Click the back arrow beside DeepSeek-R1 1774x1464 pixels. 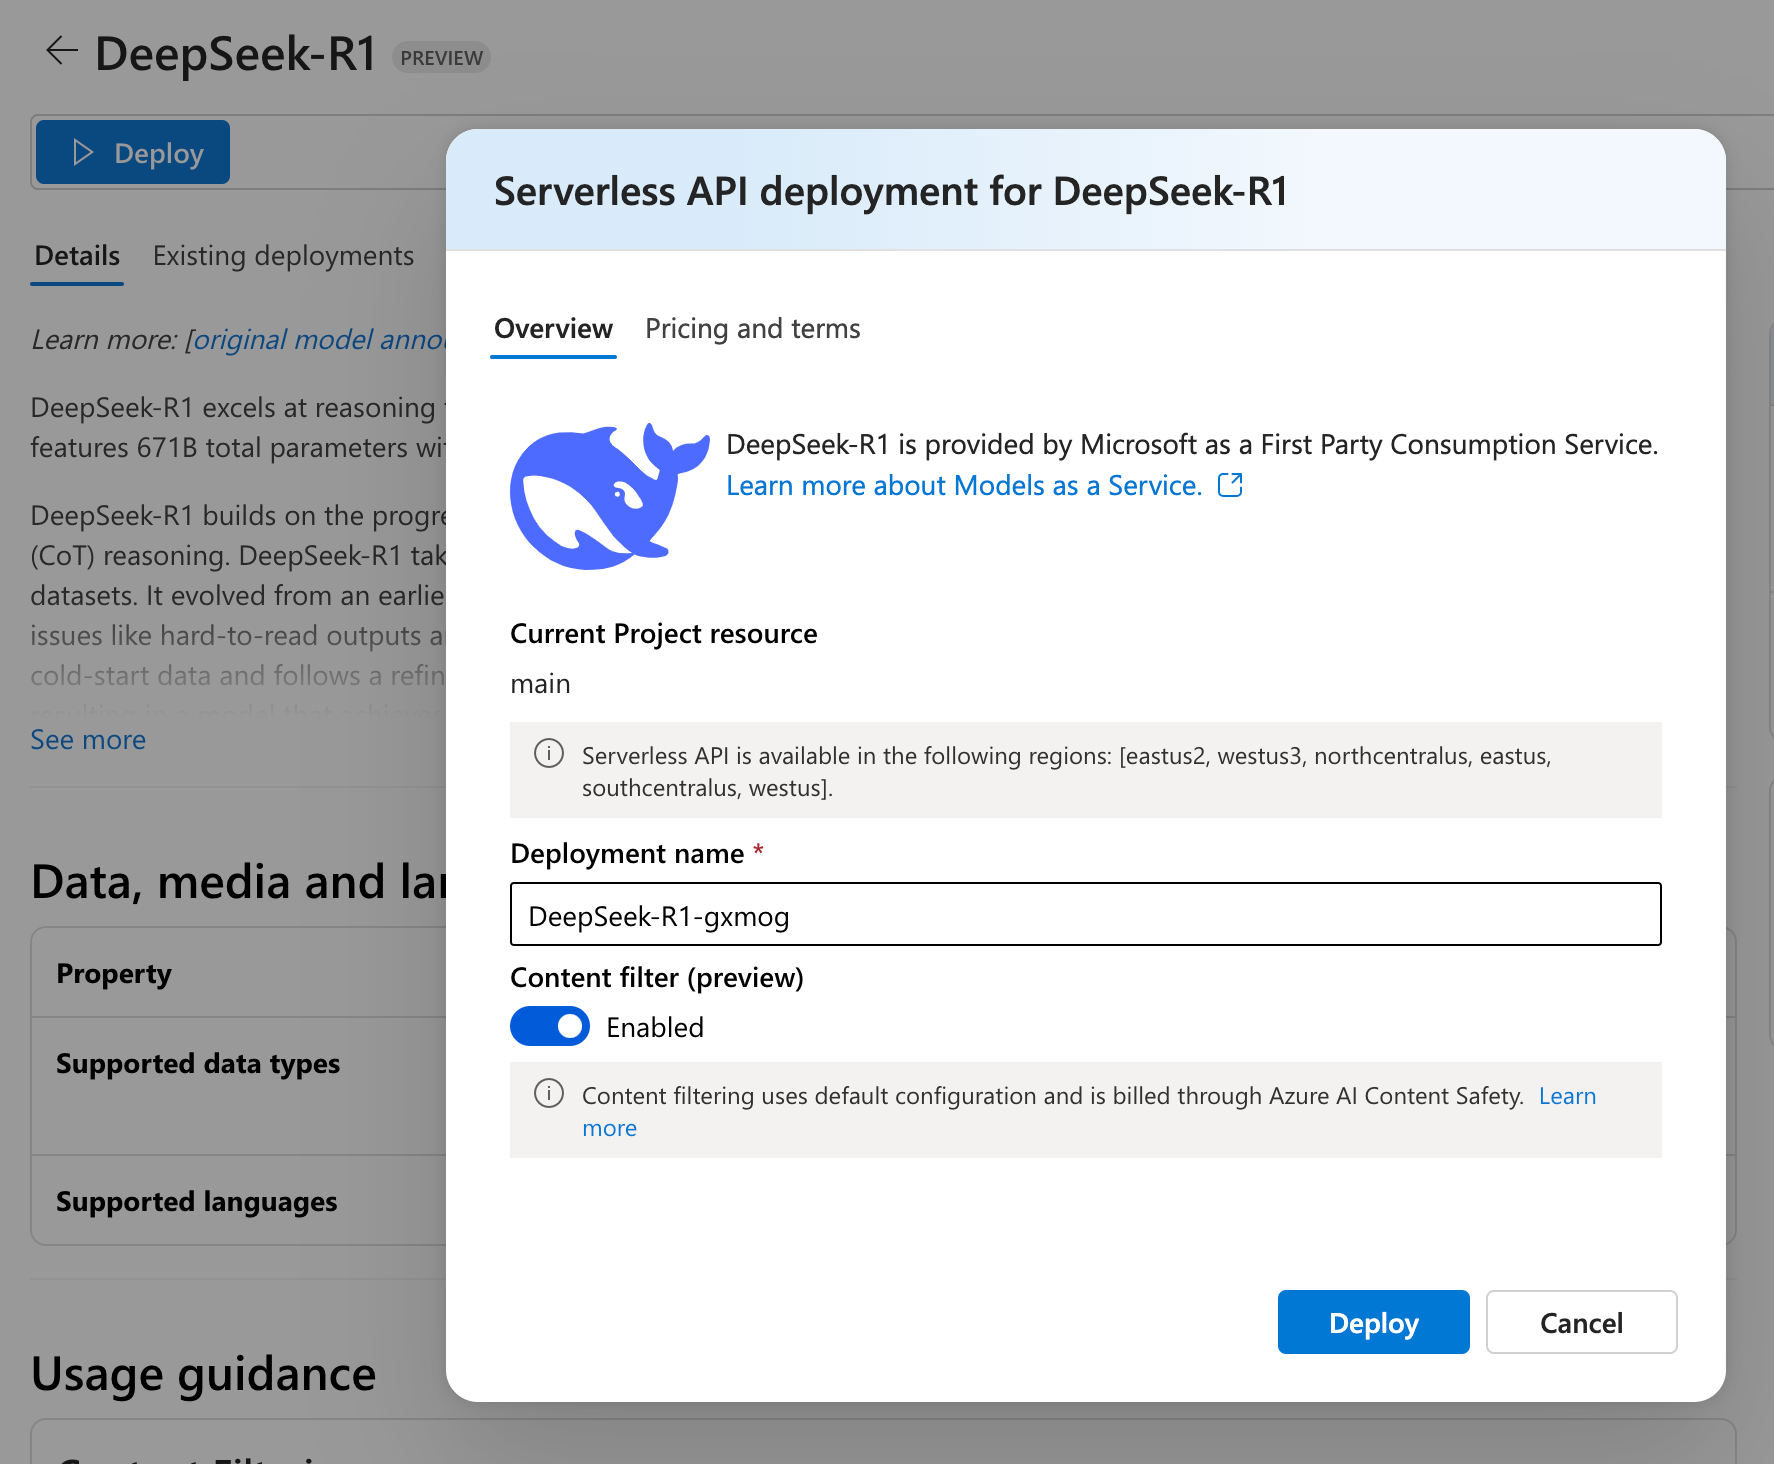coord(62,51)
